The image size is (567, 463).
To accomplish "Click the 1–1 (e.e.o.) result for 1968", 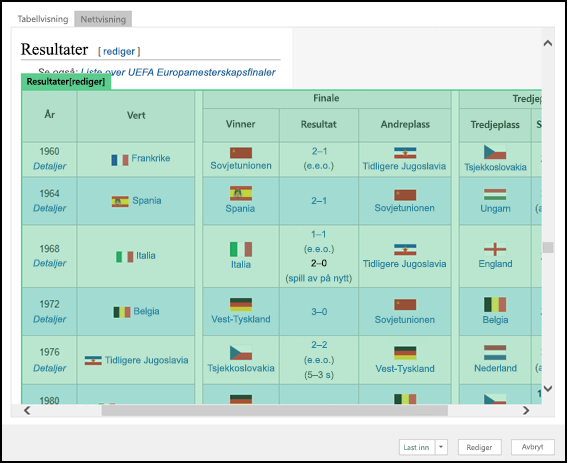I will (319, 242).
